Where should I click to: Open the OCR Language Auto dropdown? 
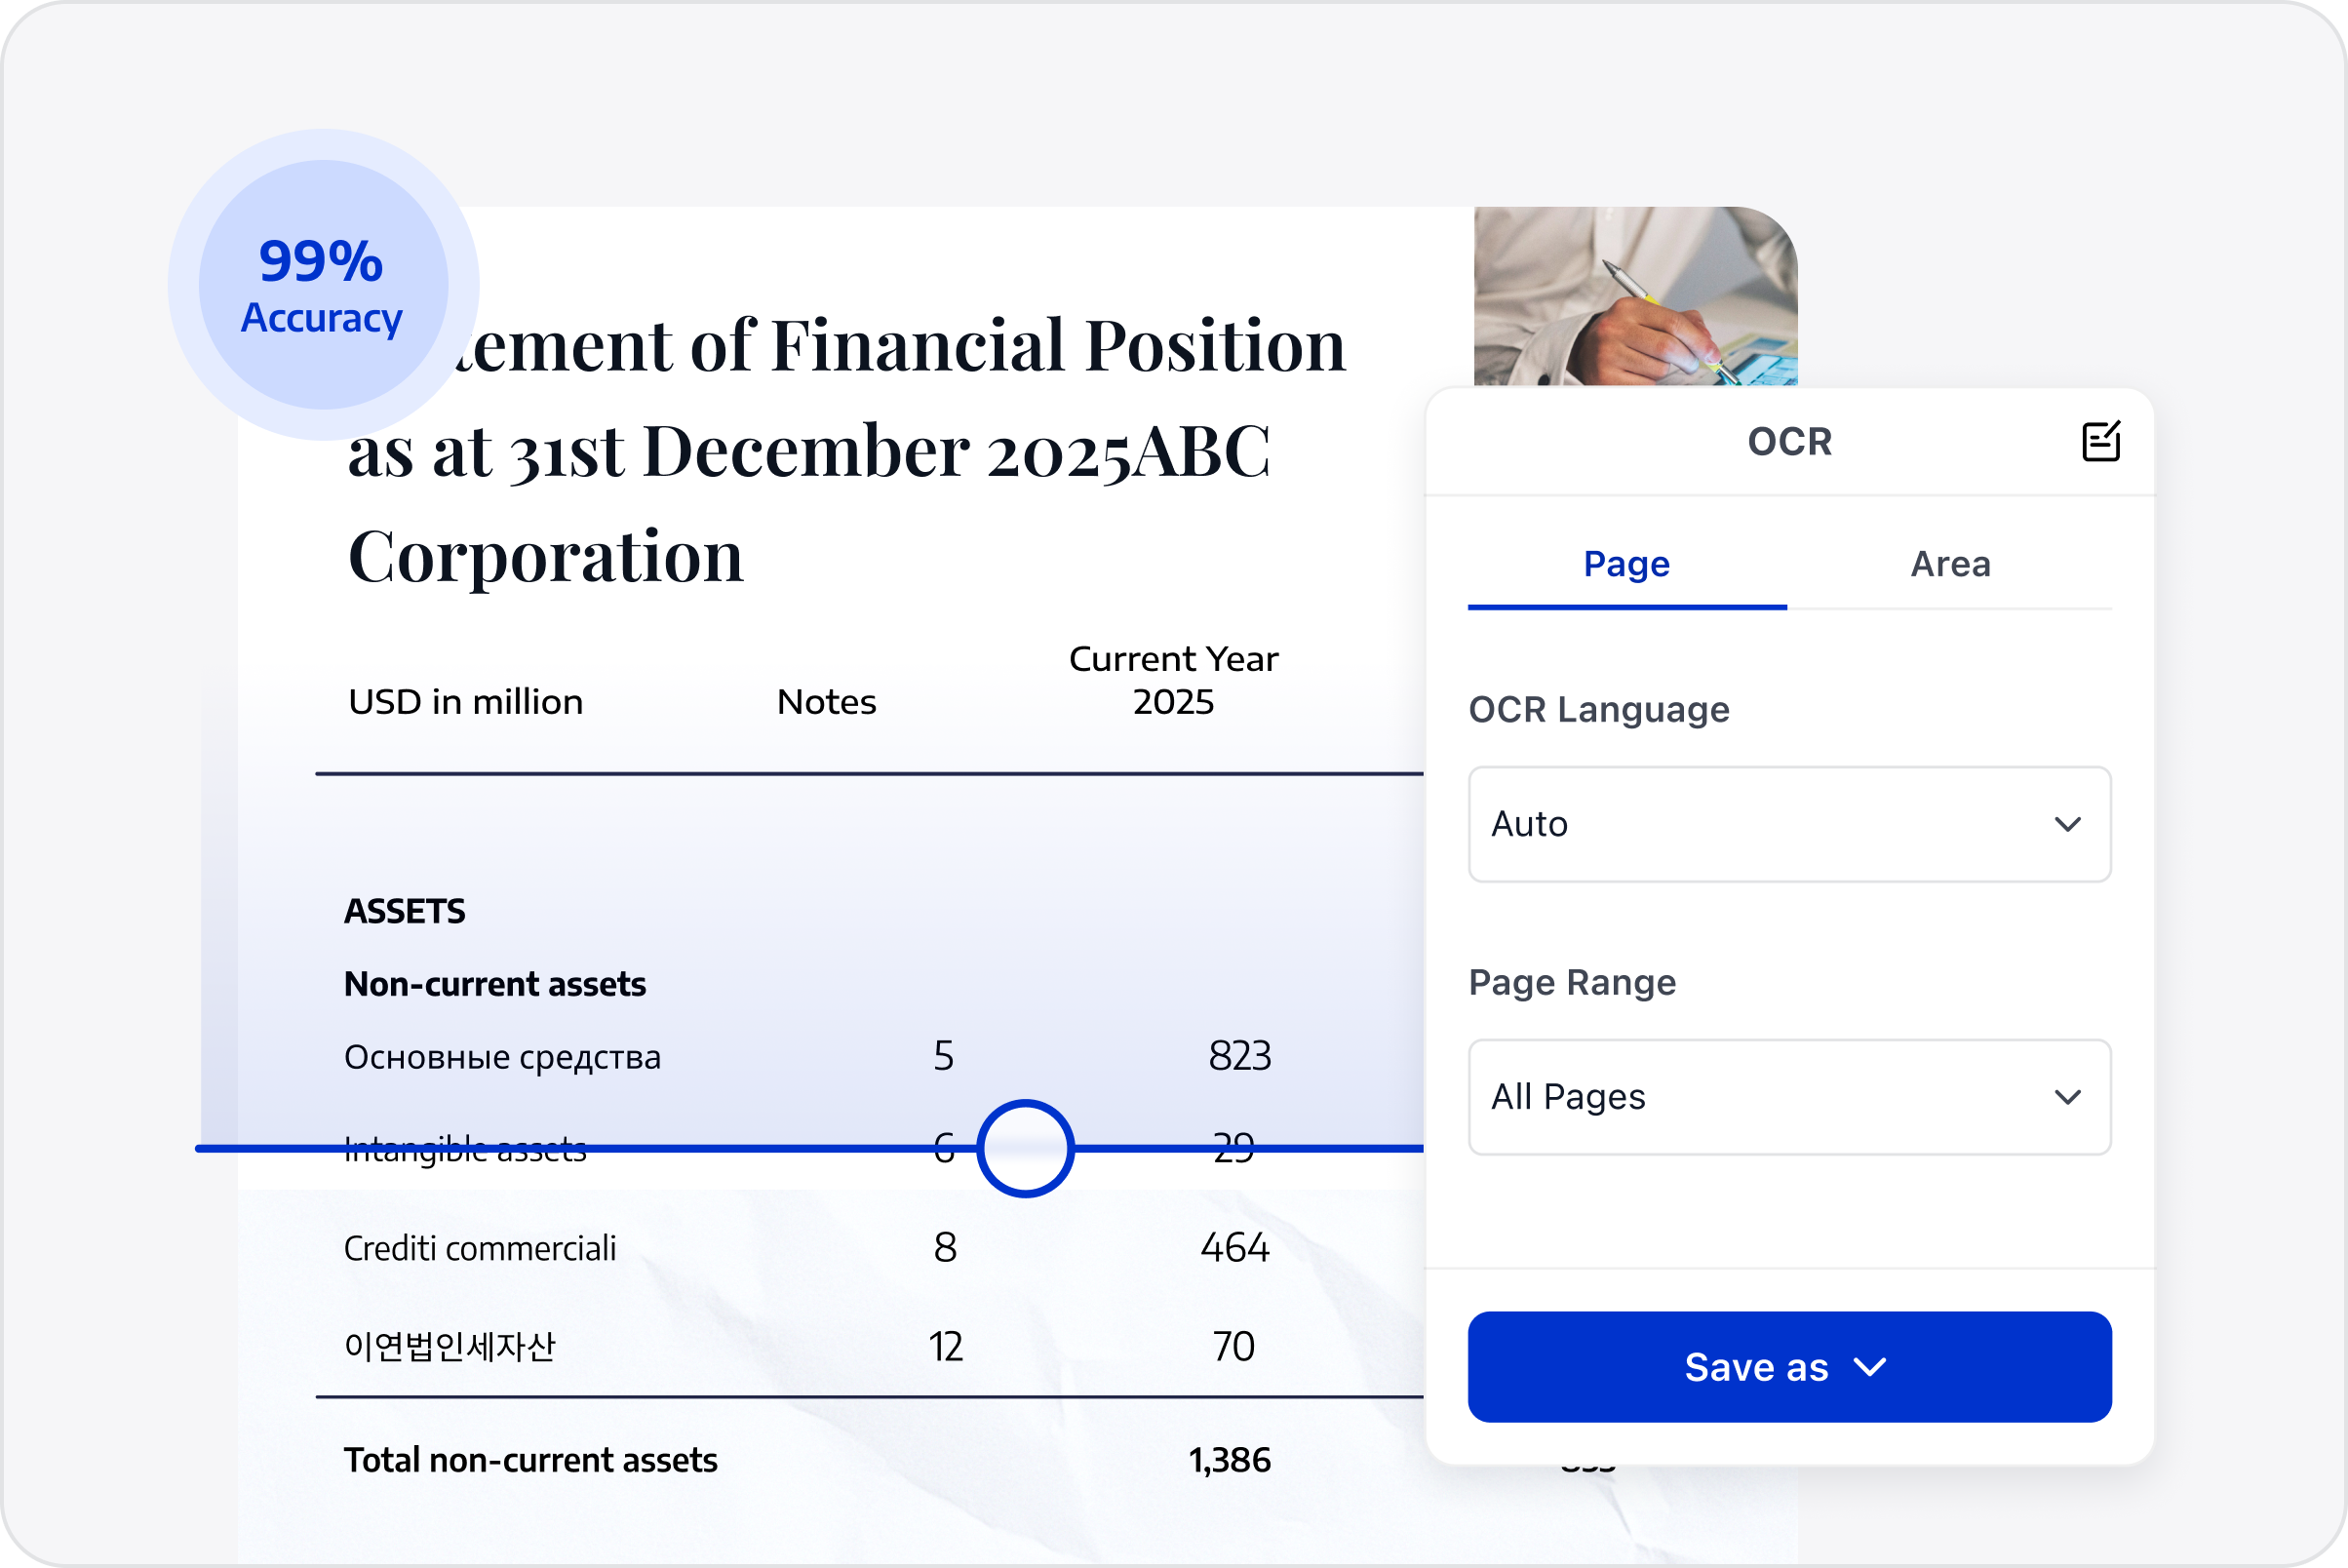[1789, 824]
